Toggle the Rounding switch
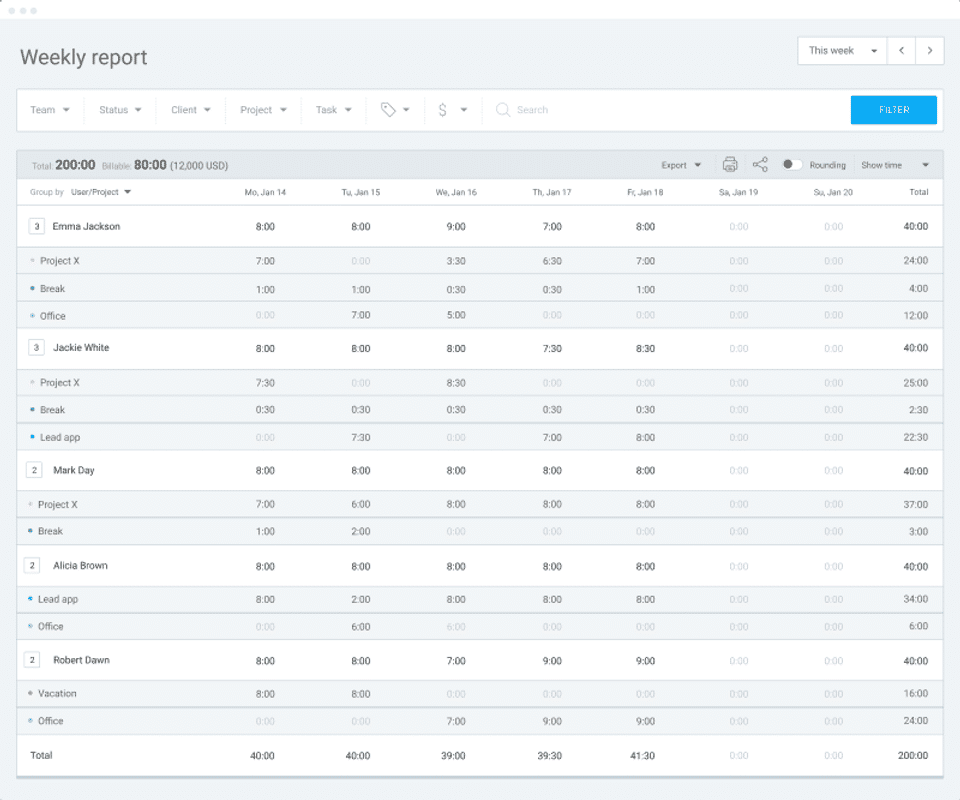The height and width of the screenshot is (800, 960). point(791,165)
